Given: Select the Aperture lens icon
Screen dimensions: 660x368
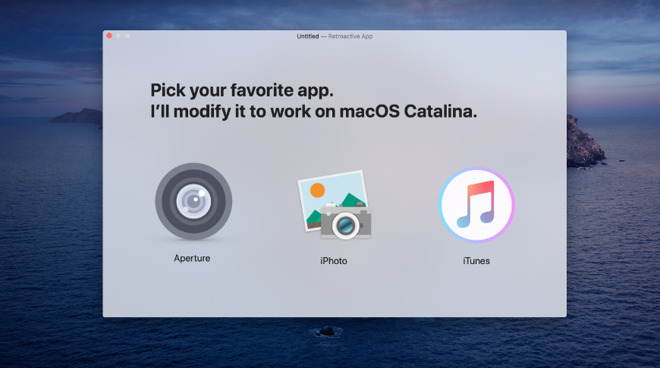Looking at the screenshot, I should 194,201.
